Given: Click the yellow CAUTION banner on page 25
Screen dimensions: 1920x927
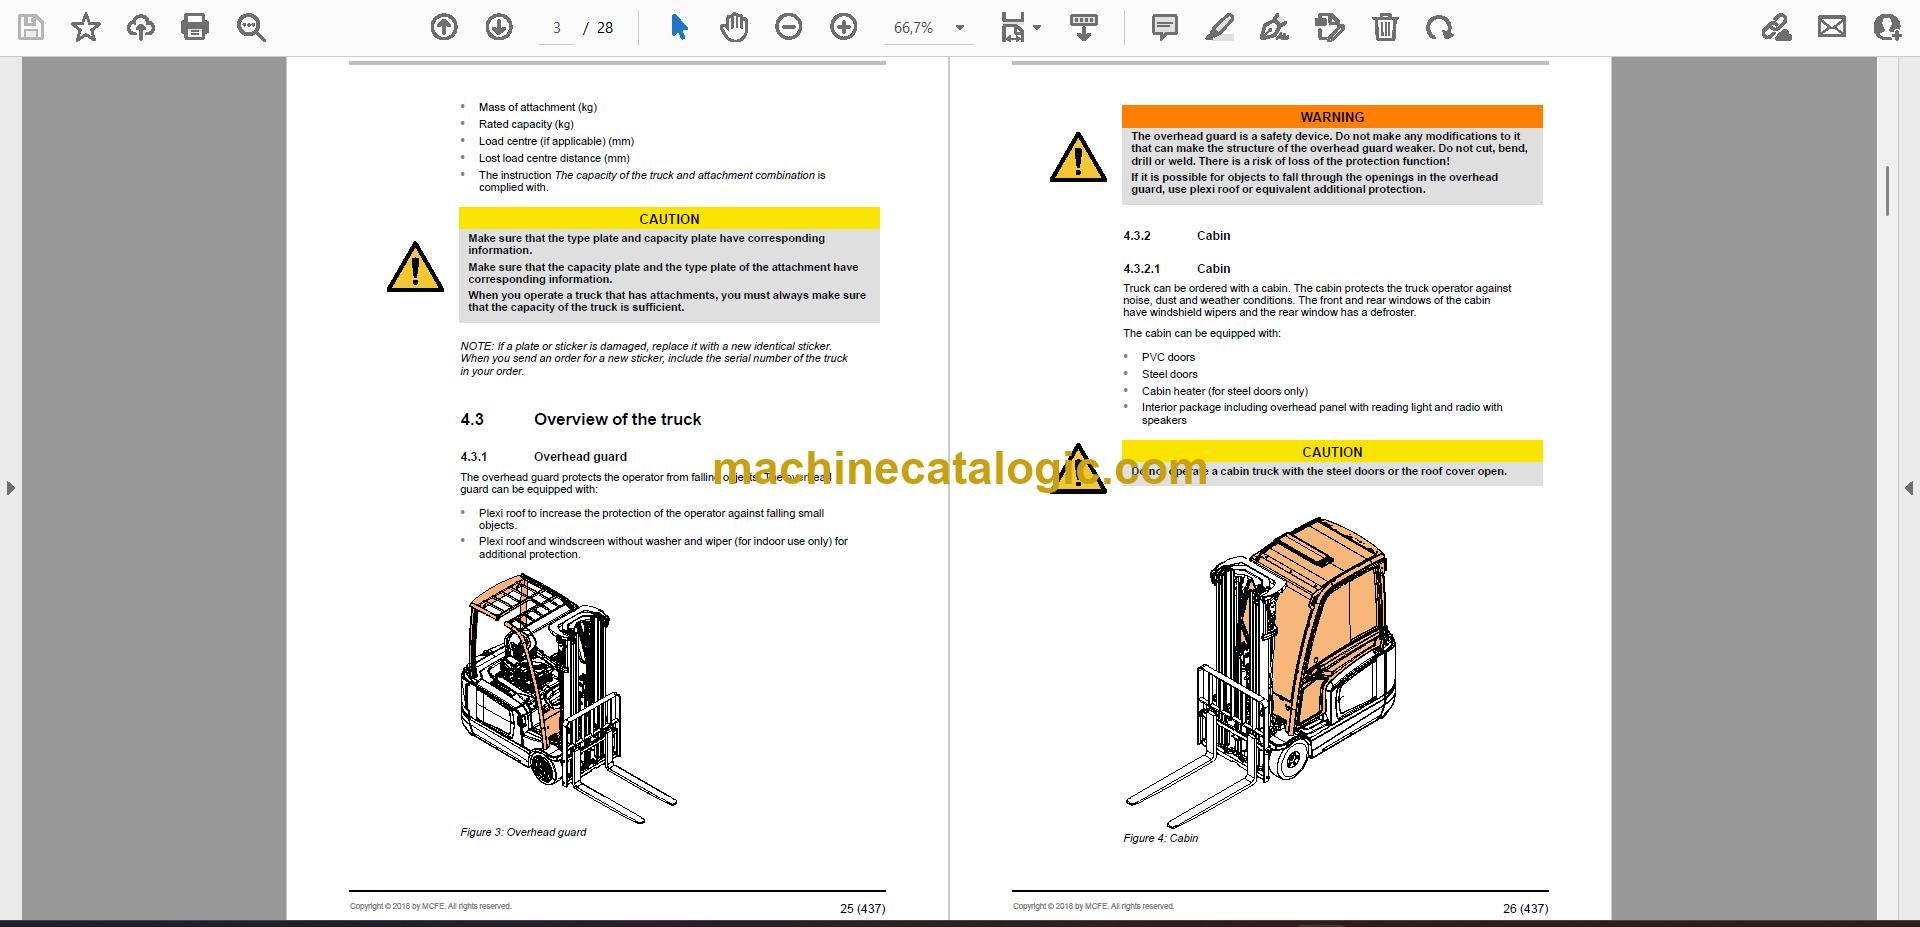Looking at the screenshot, I should tap(669, 219).
